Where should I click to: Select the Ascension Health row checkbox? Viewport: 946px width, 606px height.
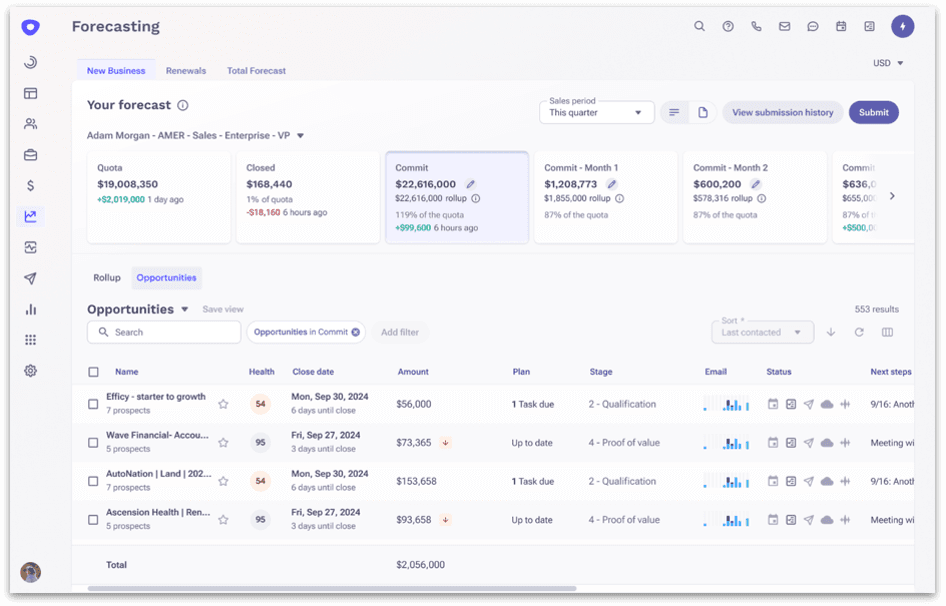pyautogui.click(x=93, y=520)
